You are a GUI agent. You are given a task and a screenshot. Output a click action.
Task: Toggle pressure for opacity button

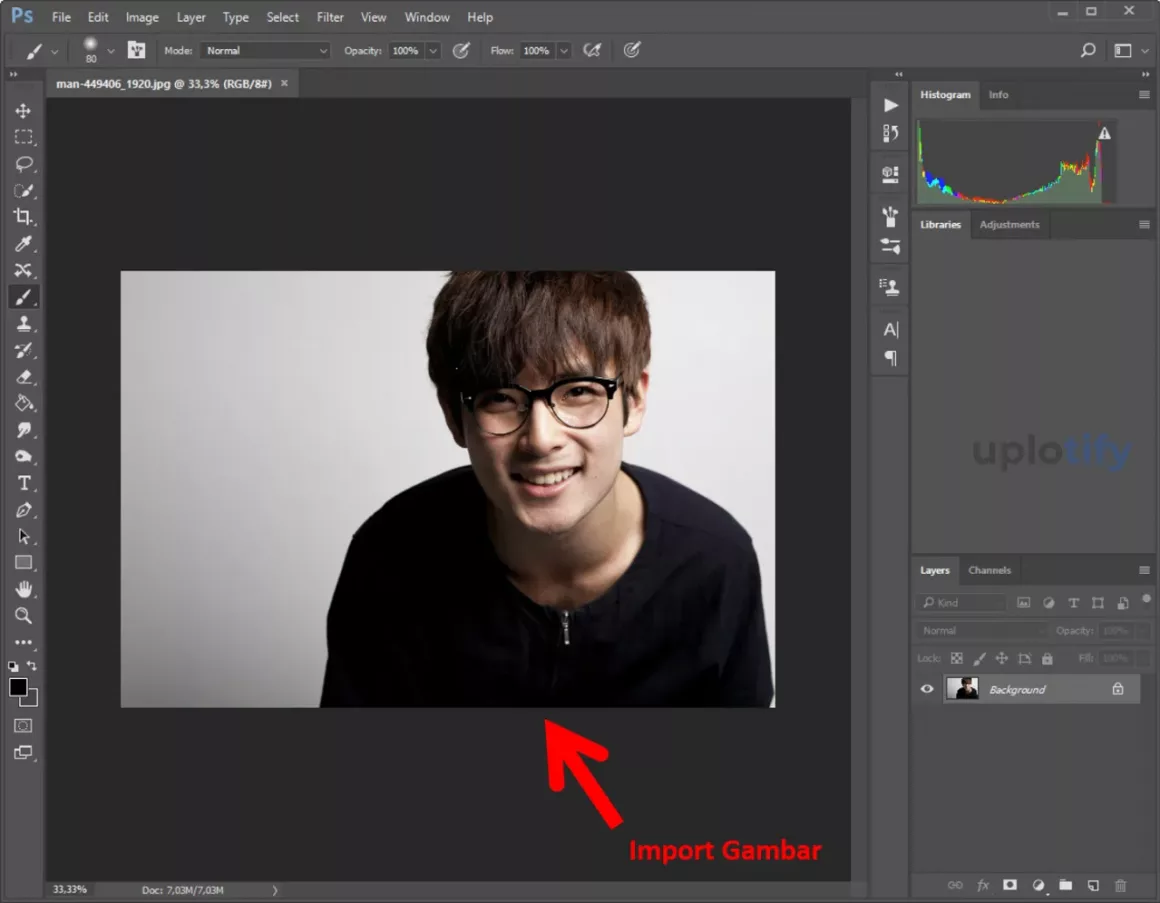(461, 50)
